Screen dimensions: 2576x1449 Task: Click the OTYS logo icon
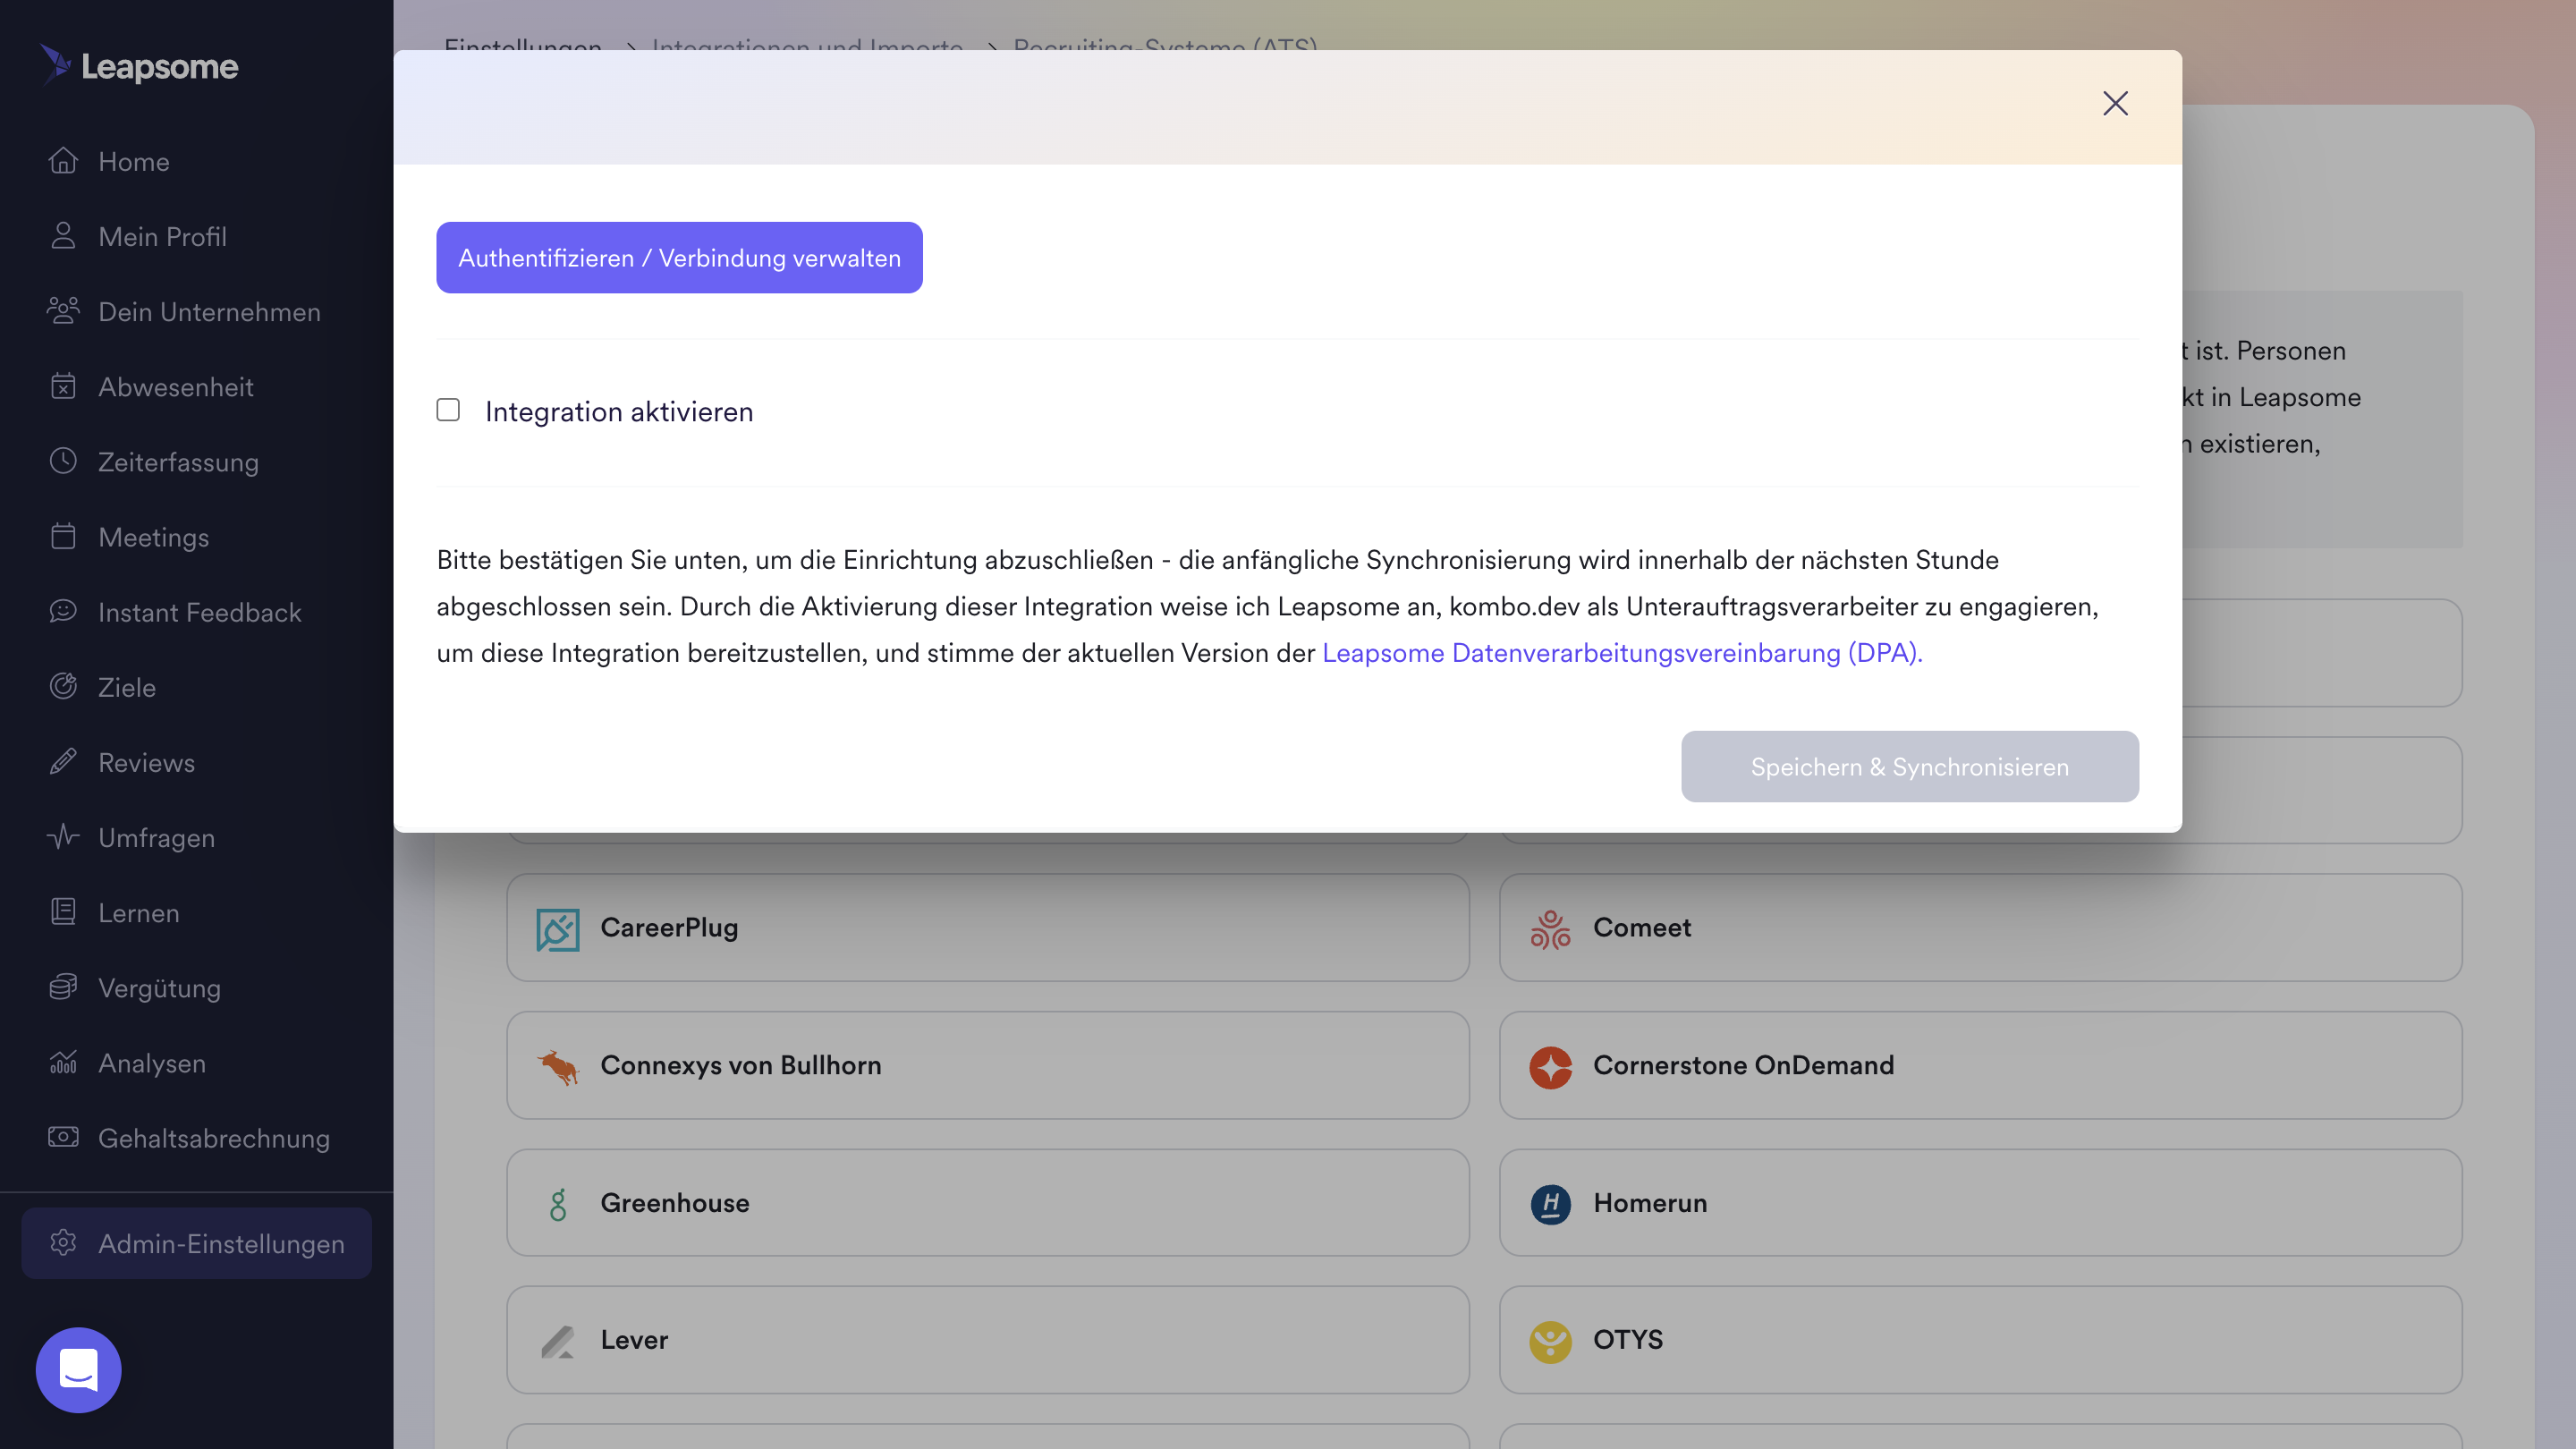[x=1550, y=1341]
